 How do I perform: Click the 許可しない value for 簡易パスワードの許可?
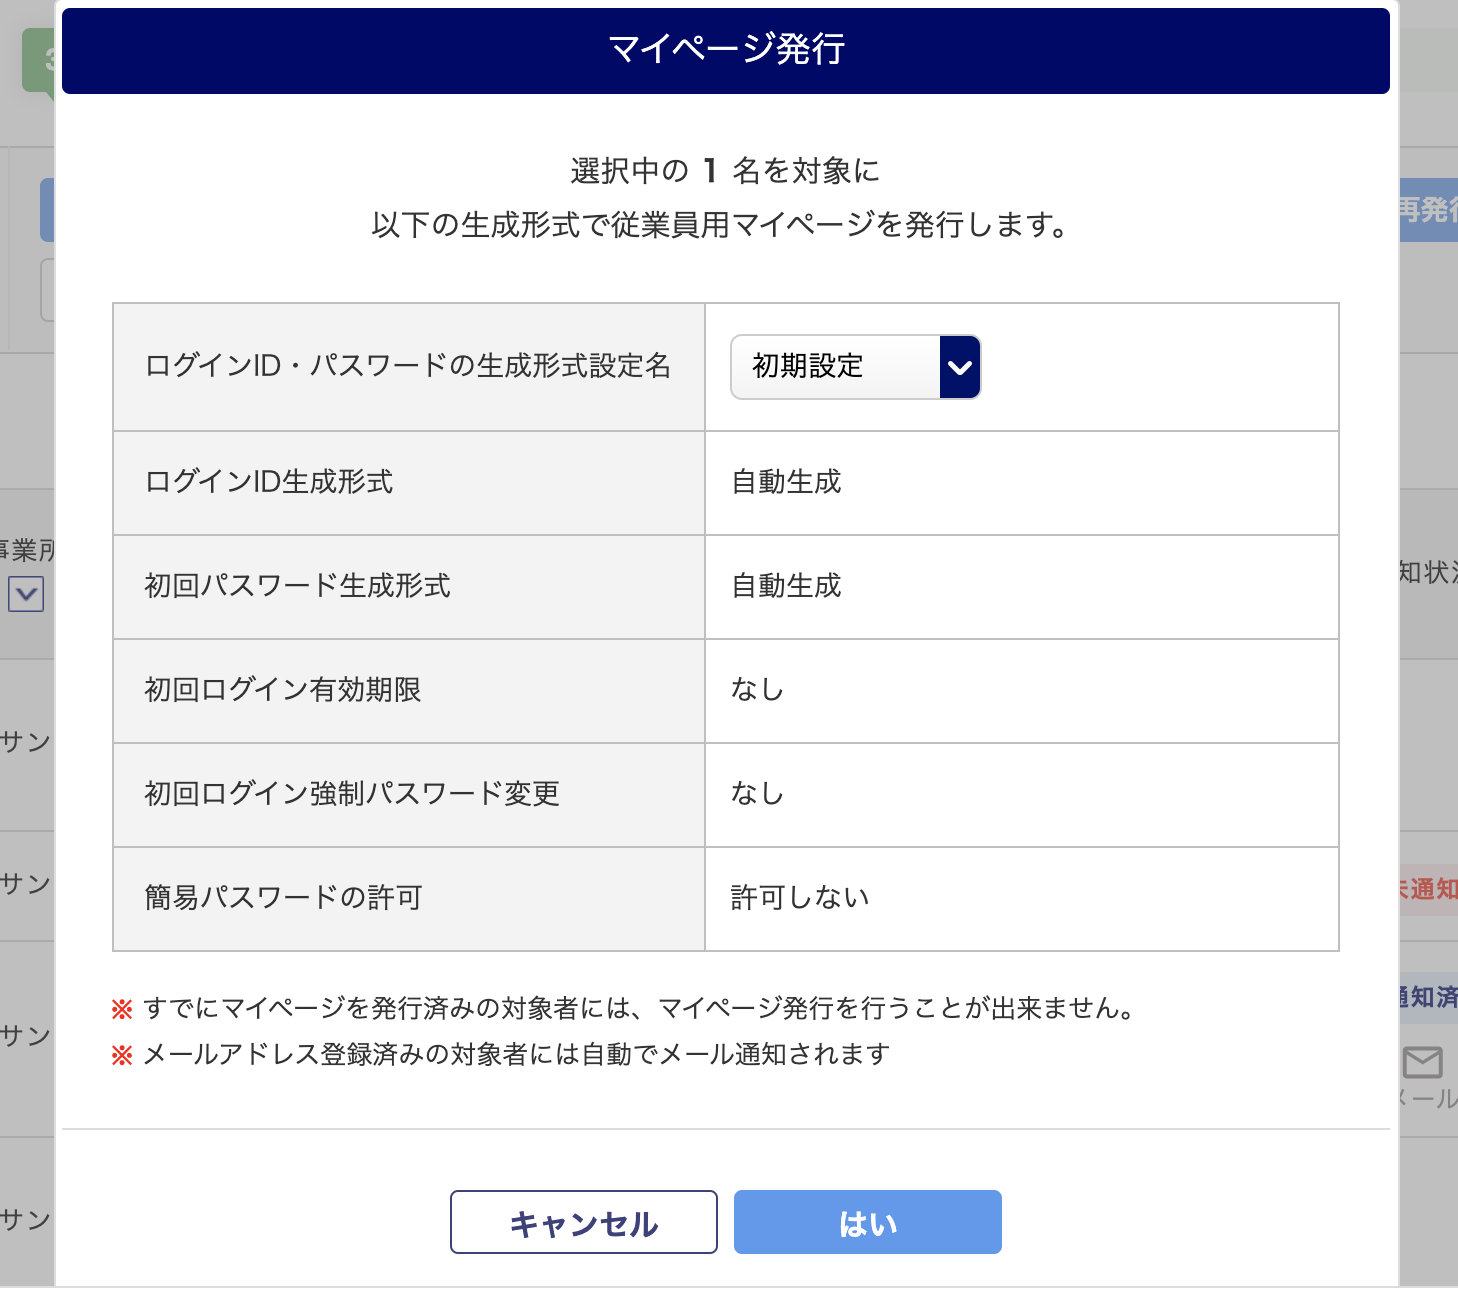pyautogui.click(x=800, y=898)
